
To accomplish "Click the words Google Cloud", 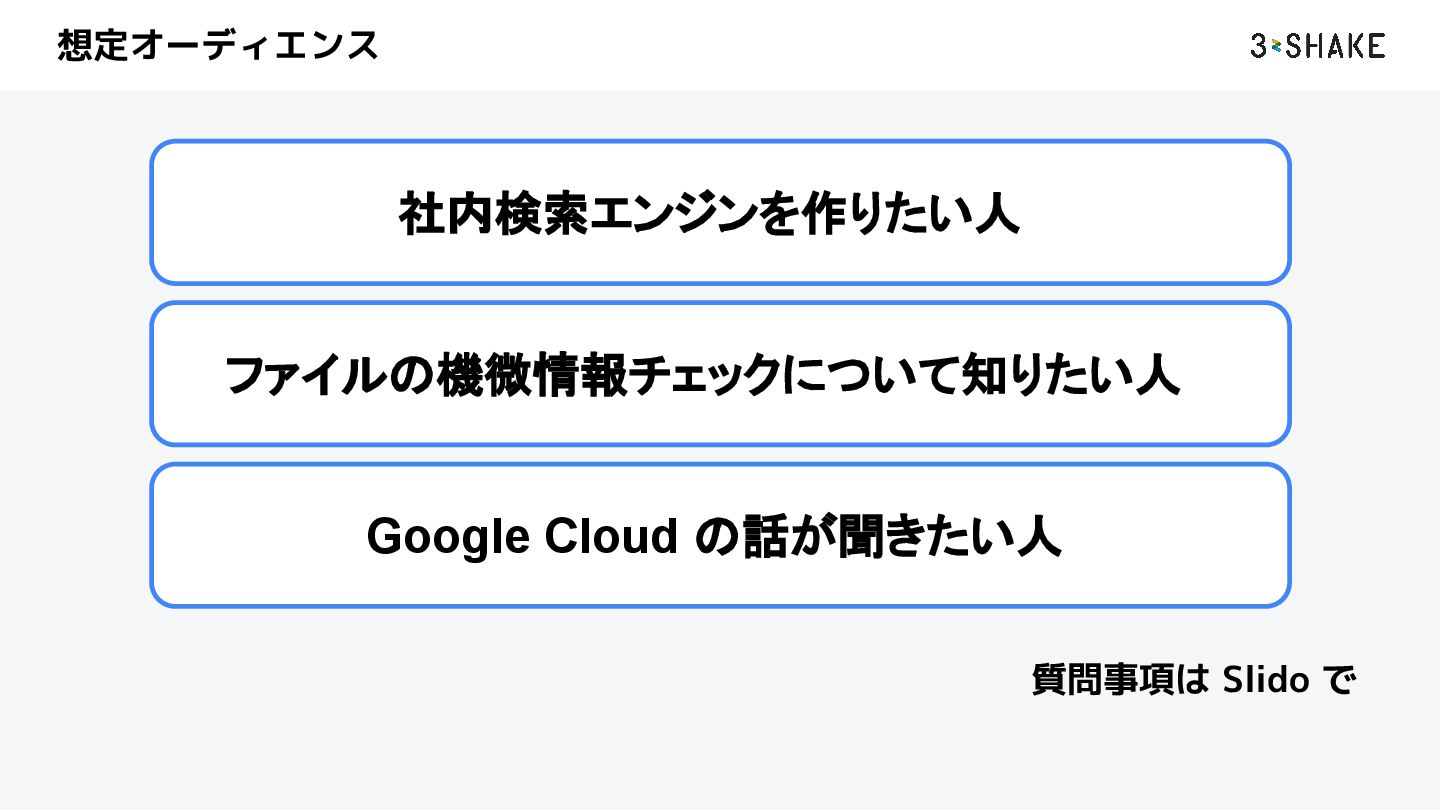I will click(523, 537).
